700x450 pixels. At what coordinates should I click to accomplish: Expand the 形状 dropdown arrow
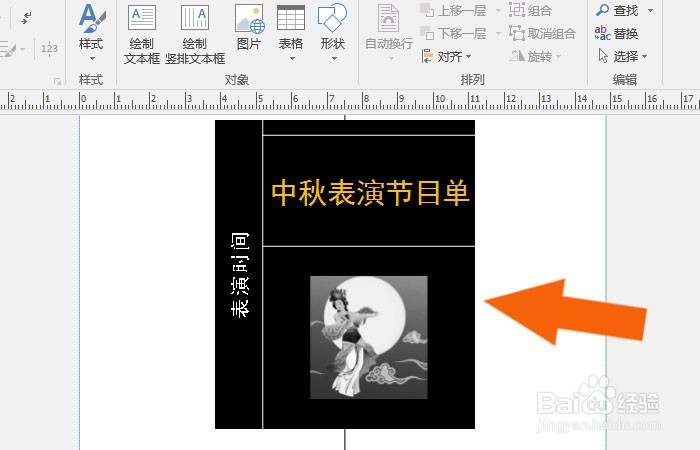[334, 58]
